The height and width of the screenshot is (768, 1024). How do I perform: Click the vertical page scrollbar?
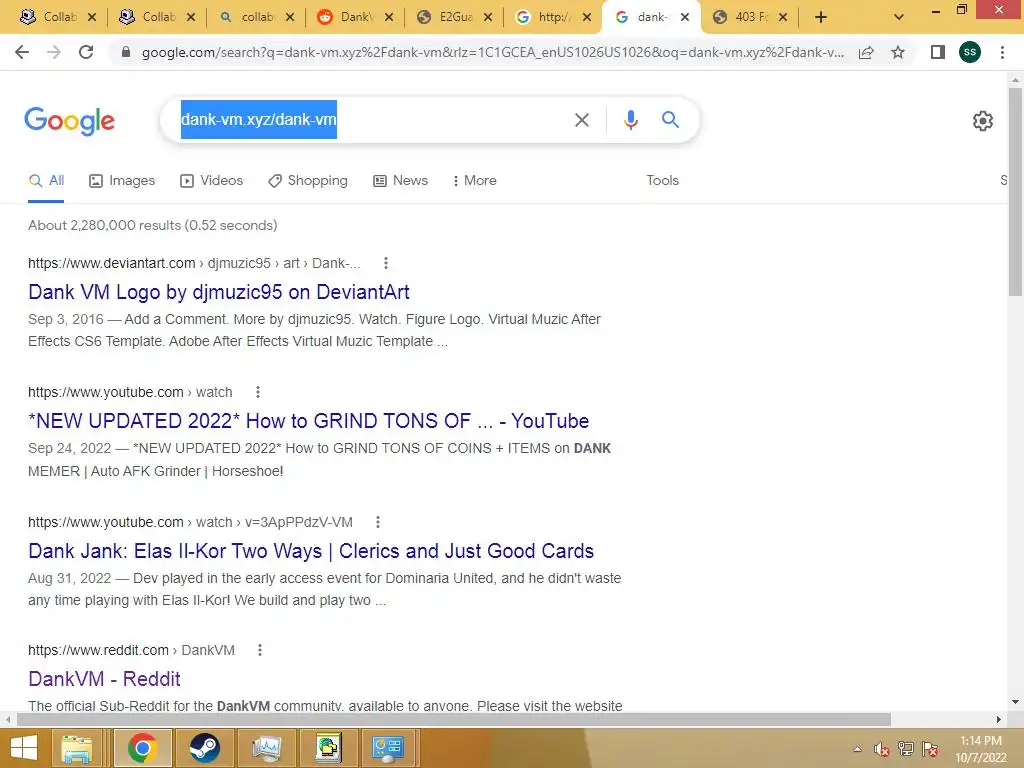point(1015,193)
